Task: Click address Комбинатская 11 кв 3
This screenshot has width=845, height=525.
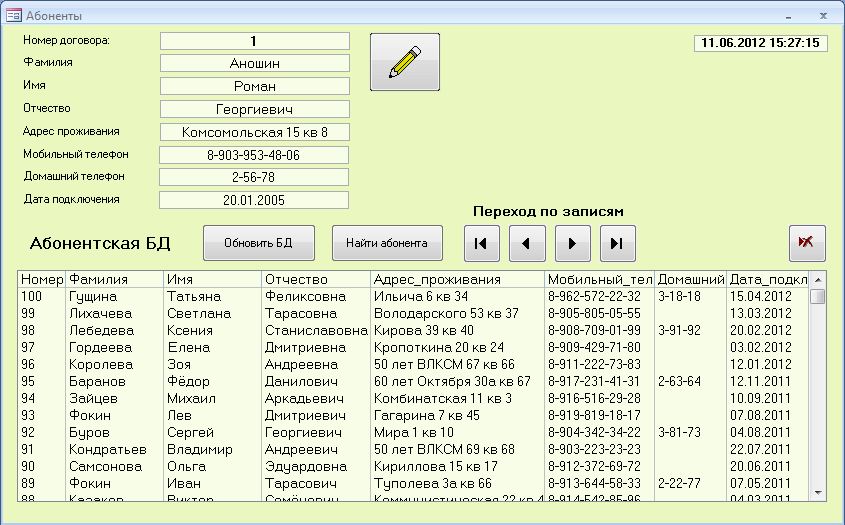Action: click(x=442, y=398)
